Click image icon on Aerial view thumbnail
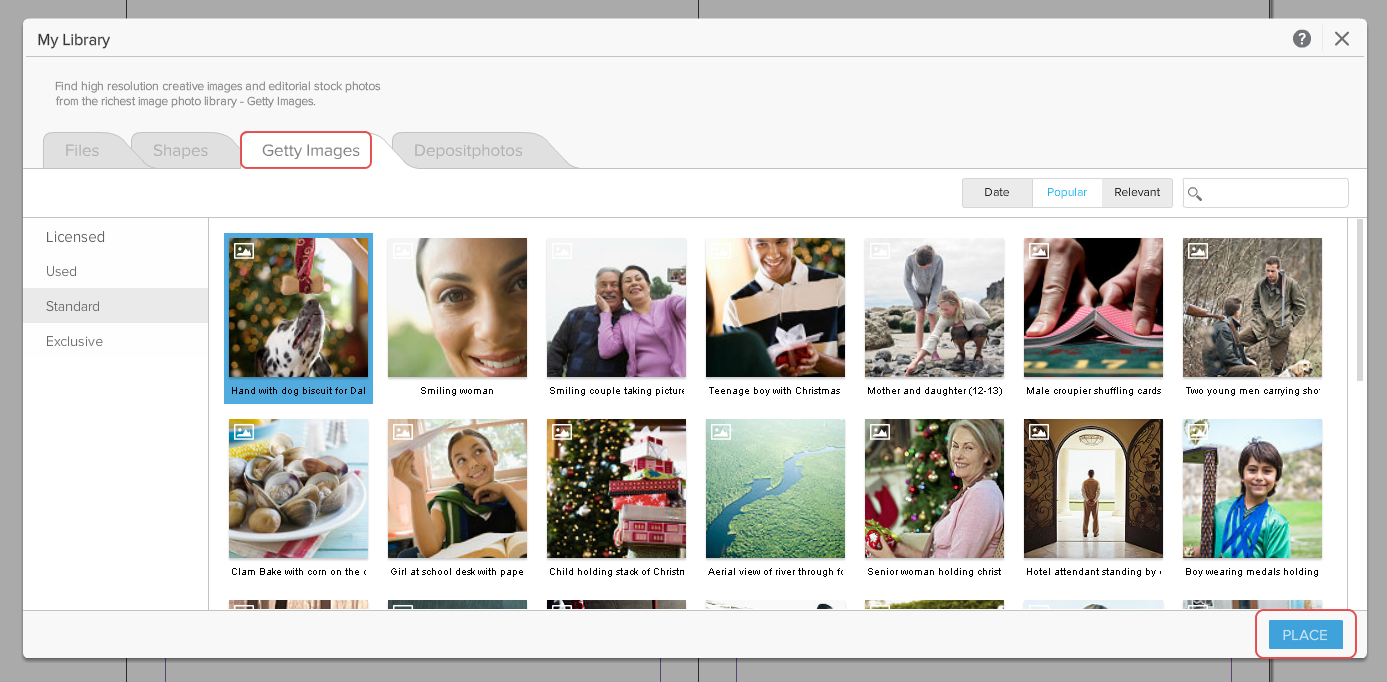The height and width of the screenshot is (682, 1387). pyautogui.click(x=721, y=432)
